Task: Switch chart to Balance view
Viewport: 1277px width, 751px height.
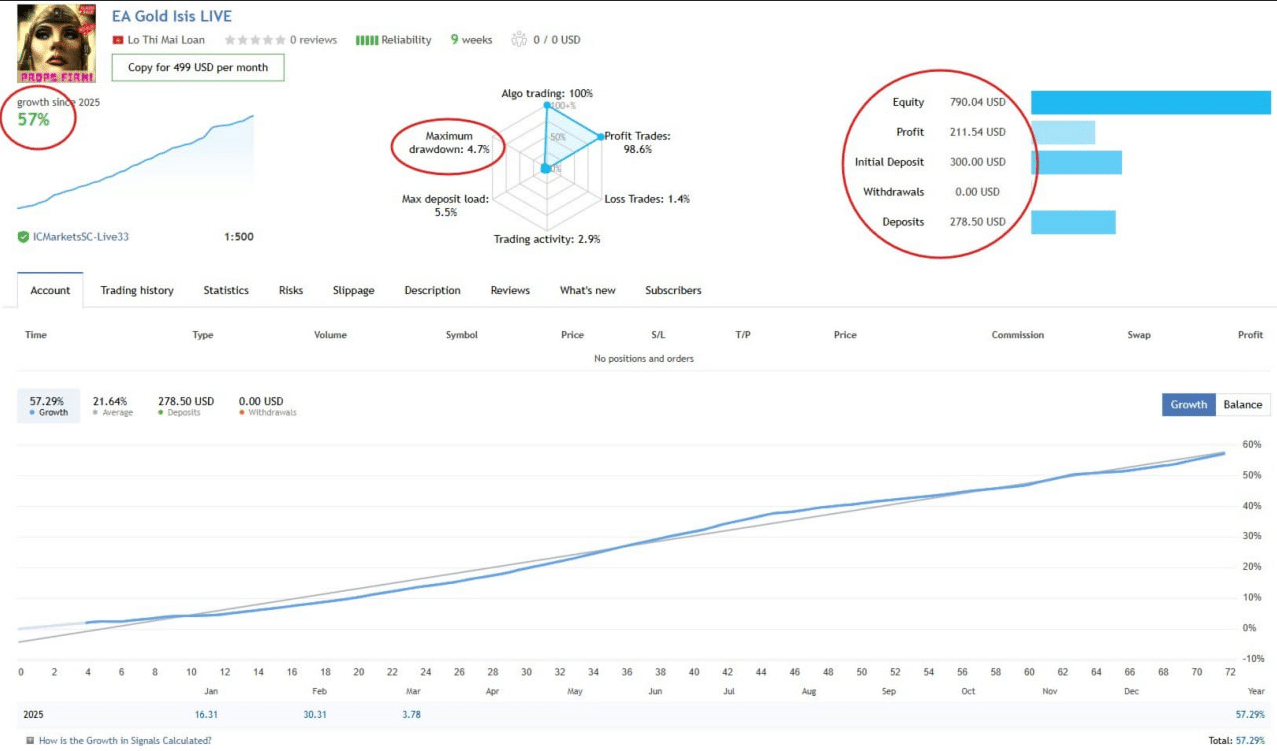Action: tap(1242, 405)
